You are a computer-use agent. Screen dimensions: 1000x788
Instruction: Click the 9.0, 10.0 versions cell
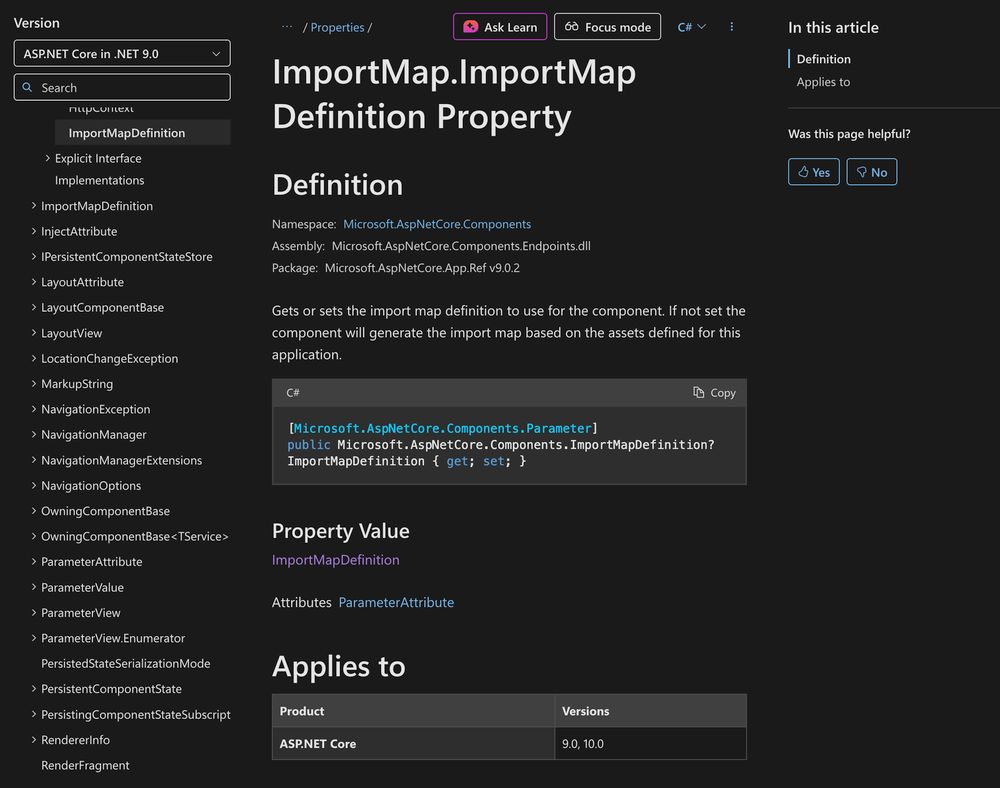(x=651, y=743)
